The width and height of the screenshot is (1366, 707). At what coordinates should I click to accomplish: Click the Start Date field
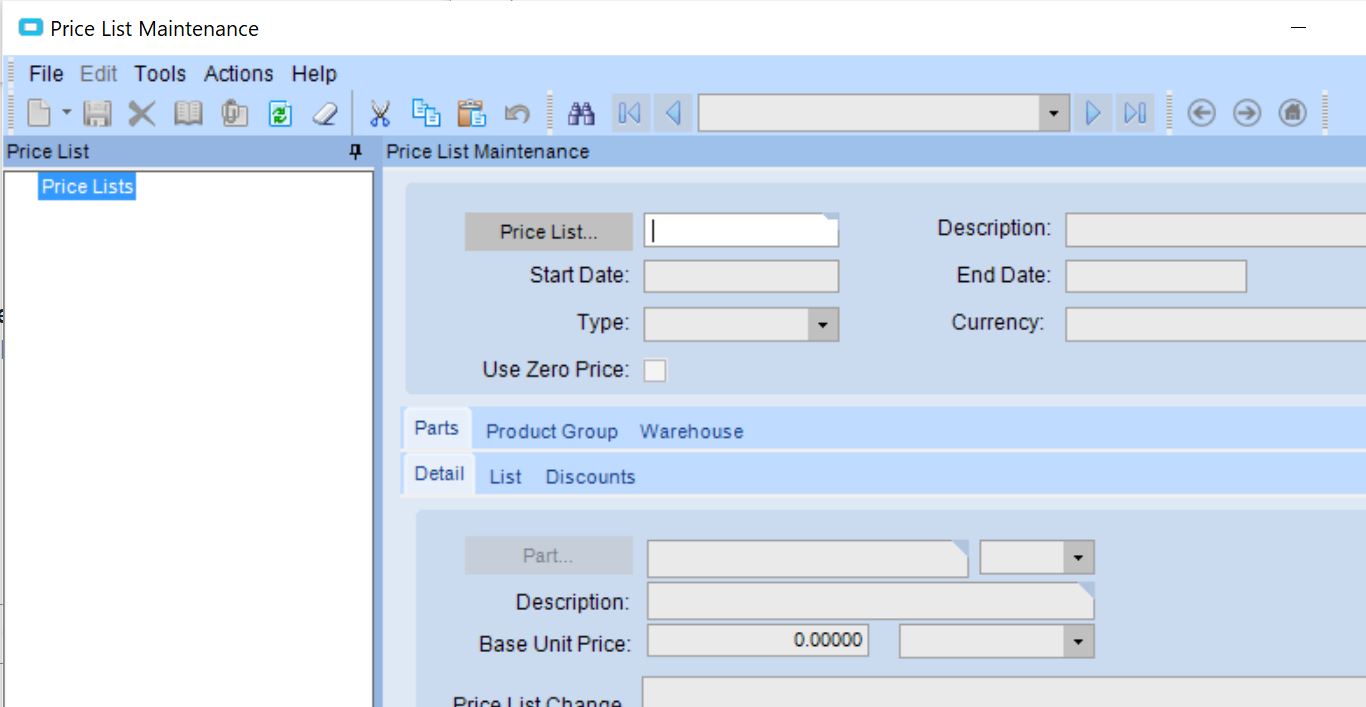741,276
